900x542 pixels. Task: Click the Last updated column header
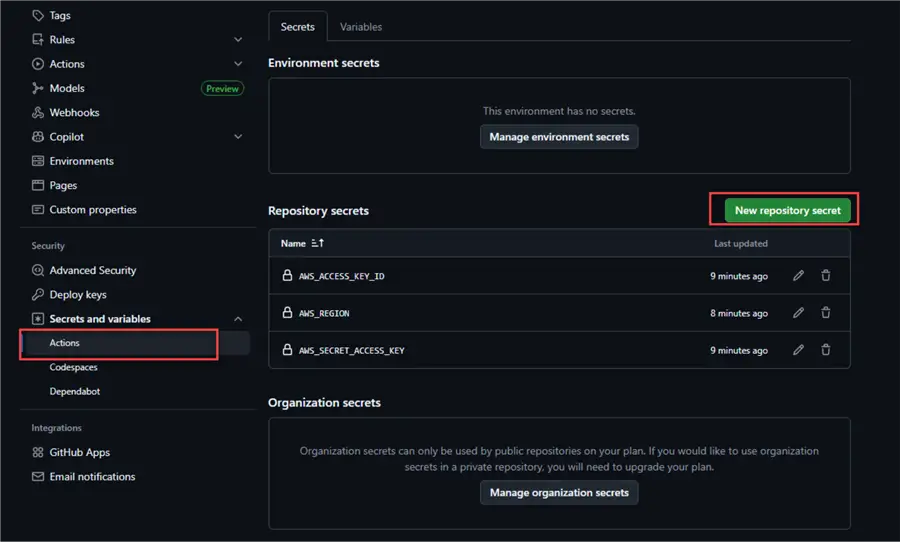(740, 243)
